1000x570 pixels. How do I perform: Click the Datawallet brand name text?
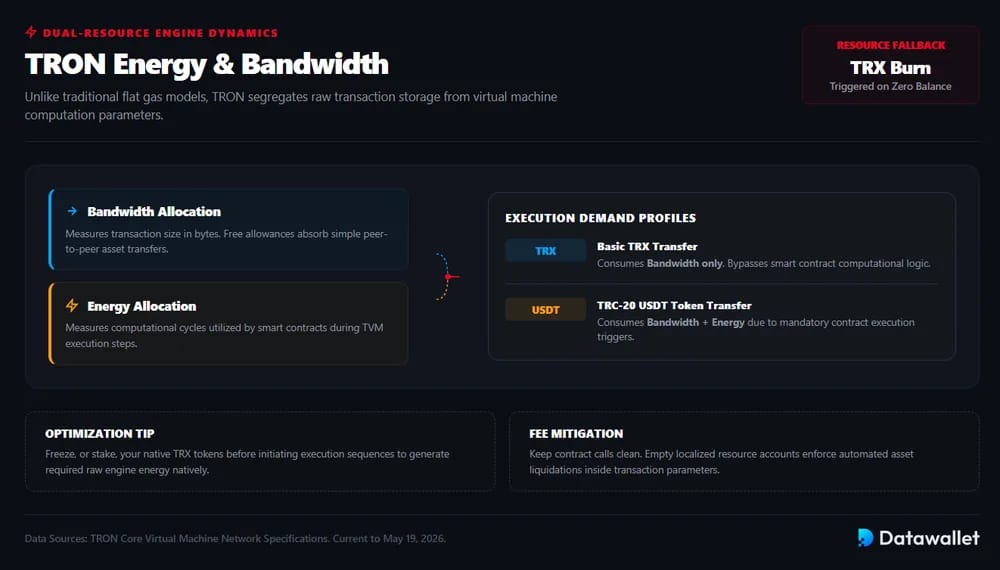929,538
